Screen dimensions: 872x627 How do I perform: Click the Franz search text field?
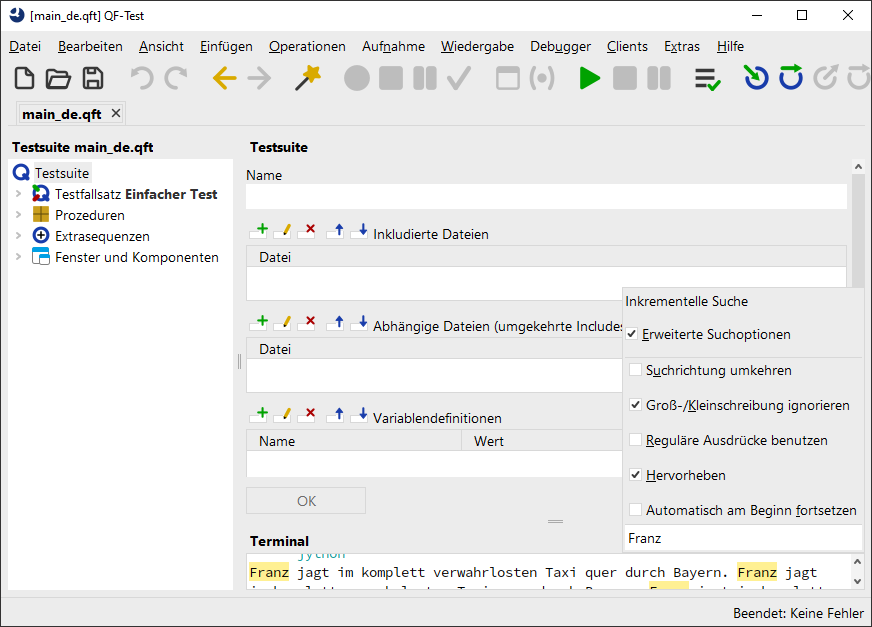coord(743,538)
